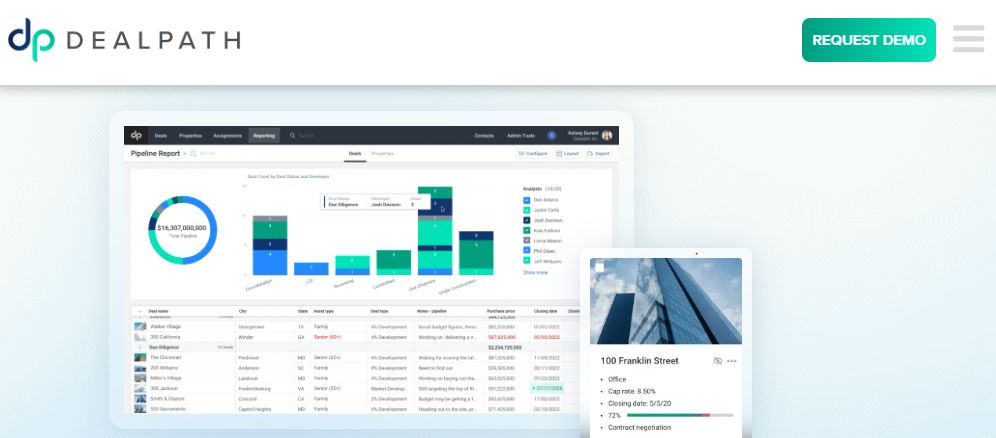This screenshot has width=996, height=438.
Task: Click the 100 Franklin Street building photo
Action: click(x=666, y=301)
